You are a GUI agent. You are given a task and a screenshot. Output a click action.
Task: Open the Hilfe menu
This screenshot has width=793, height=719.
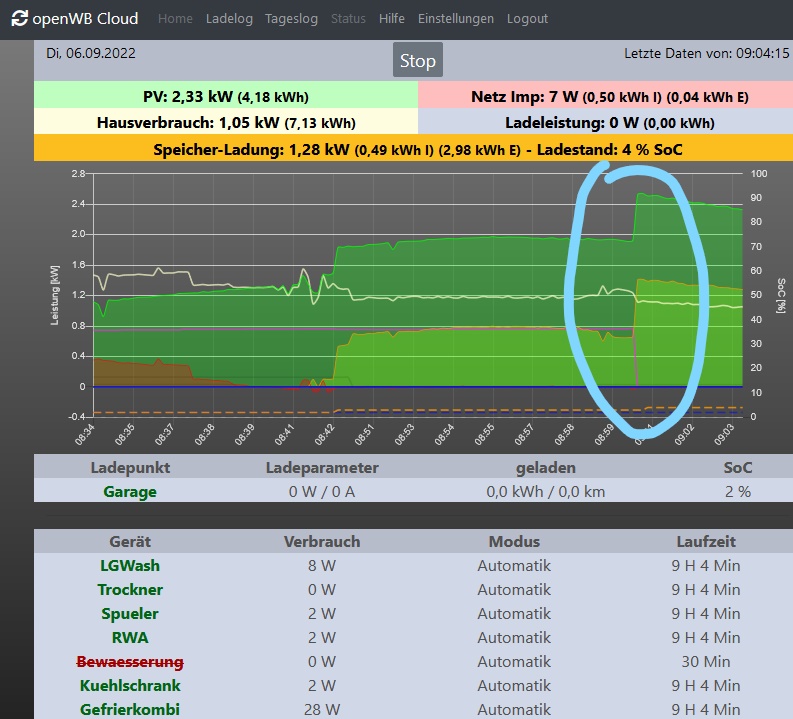(x=391, y=18)
